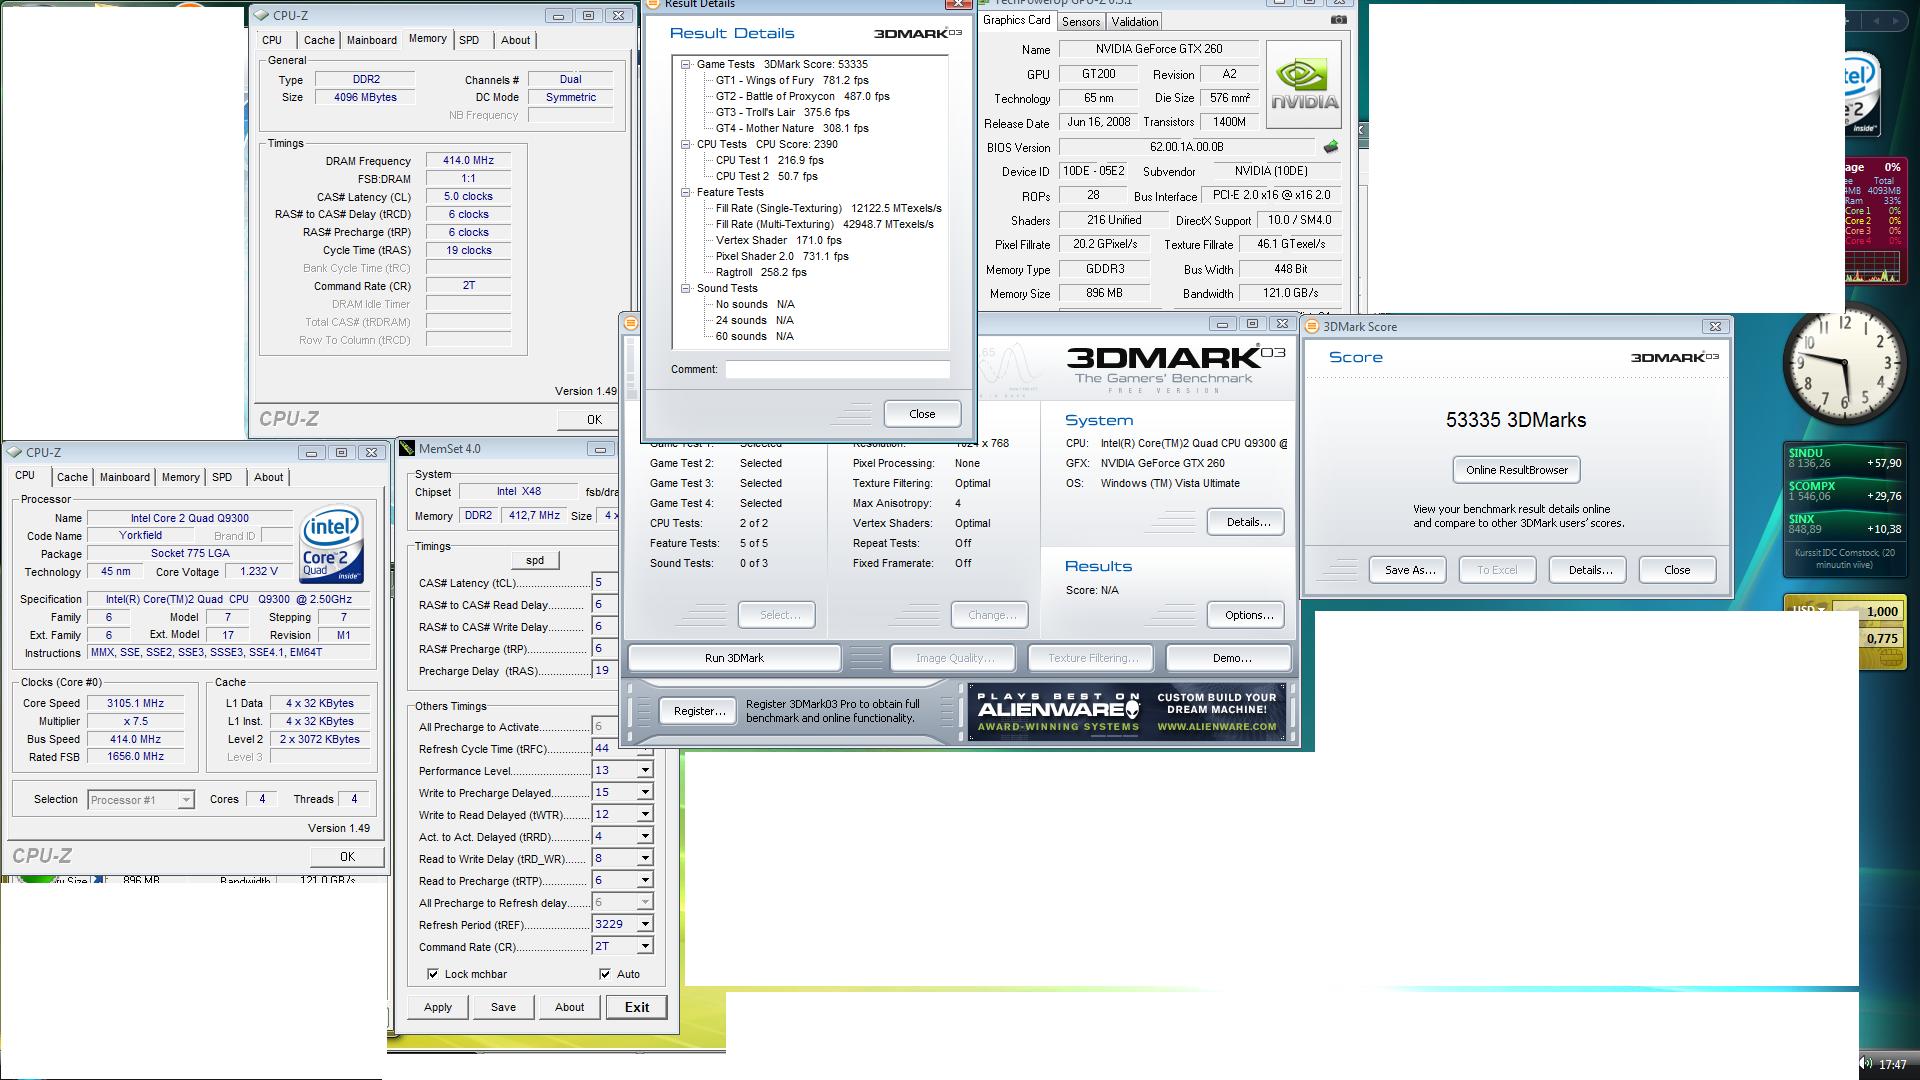Click About button in MemSet

(569, 1007)
